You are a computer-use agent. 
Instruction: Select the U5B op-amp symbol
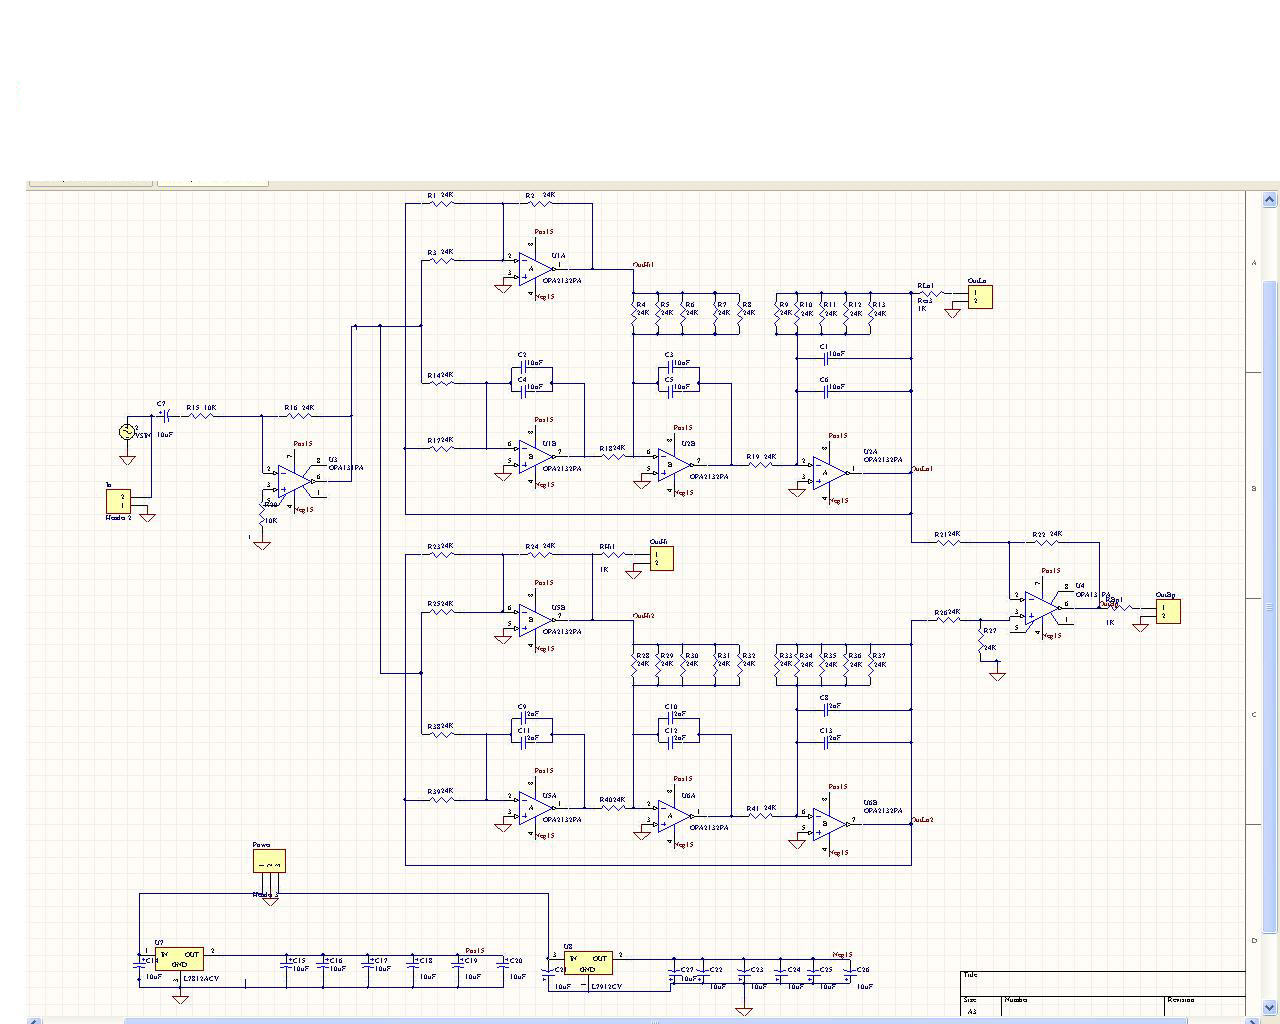click(536, 618)
